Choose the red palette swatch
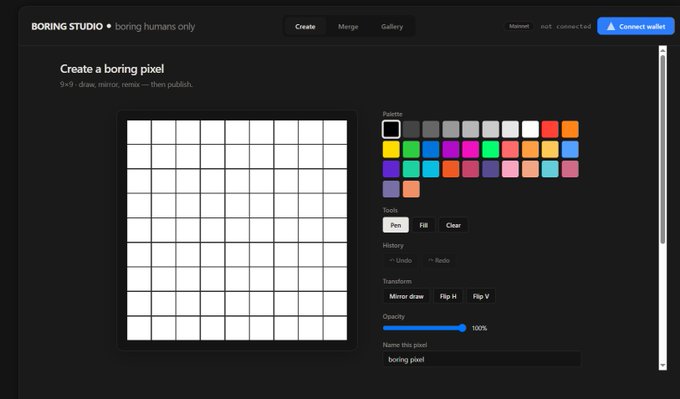680x399 pixels. [x=550, y=129]
